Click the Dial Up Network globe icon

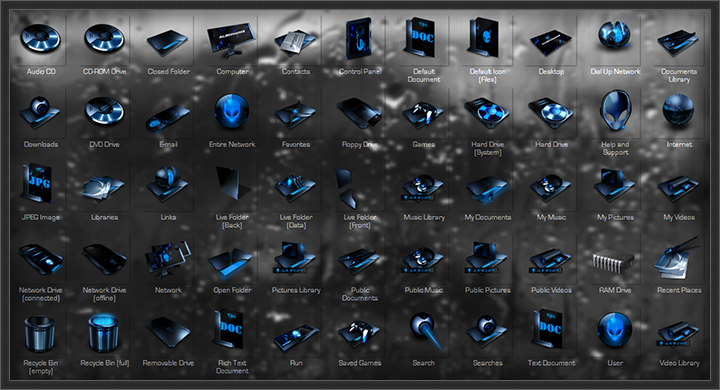(x=614, y=35)
